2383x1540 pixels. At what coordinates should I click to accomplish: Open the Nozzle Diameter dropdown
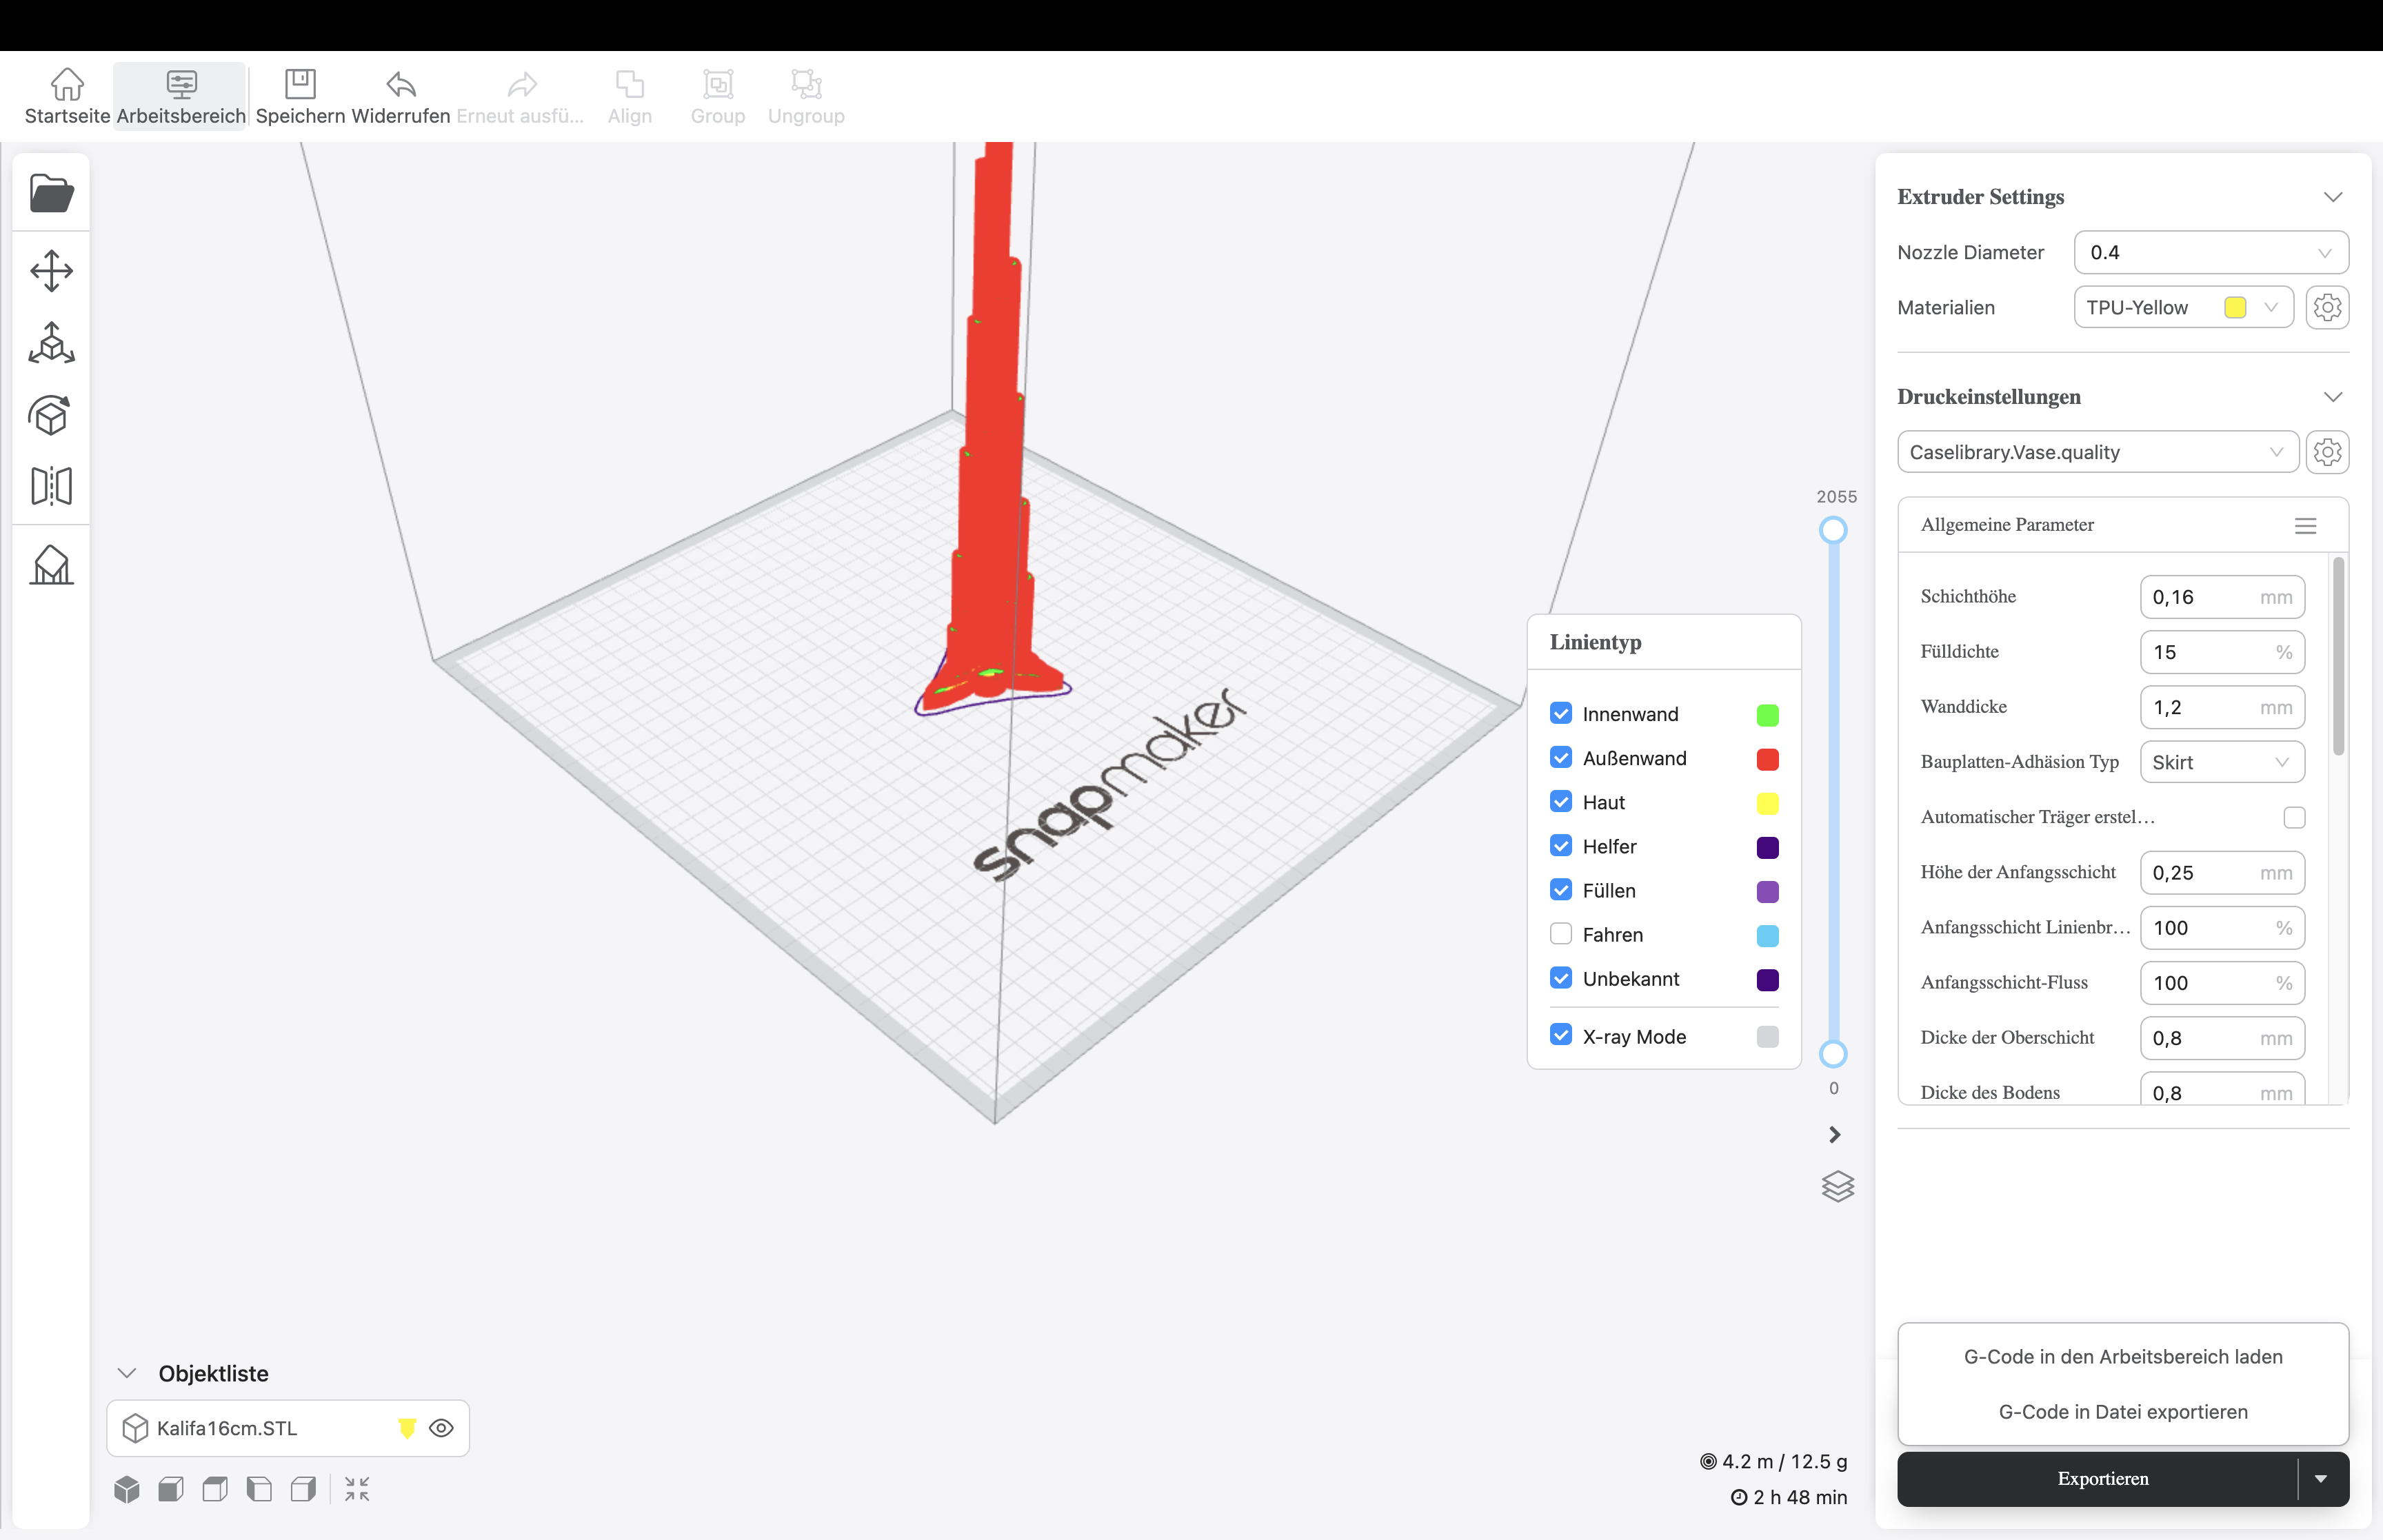coord(2210,252)
